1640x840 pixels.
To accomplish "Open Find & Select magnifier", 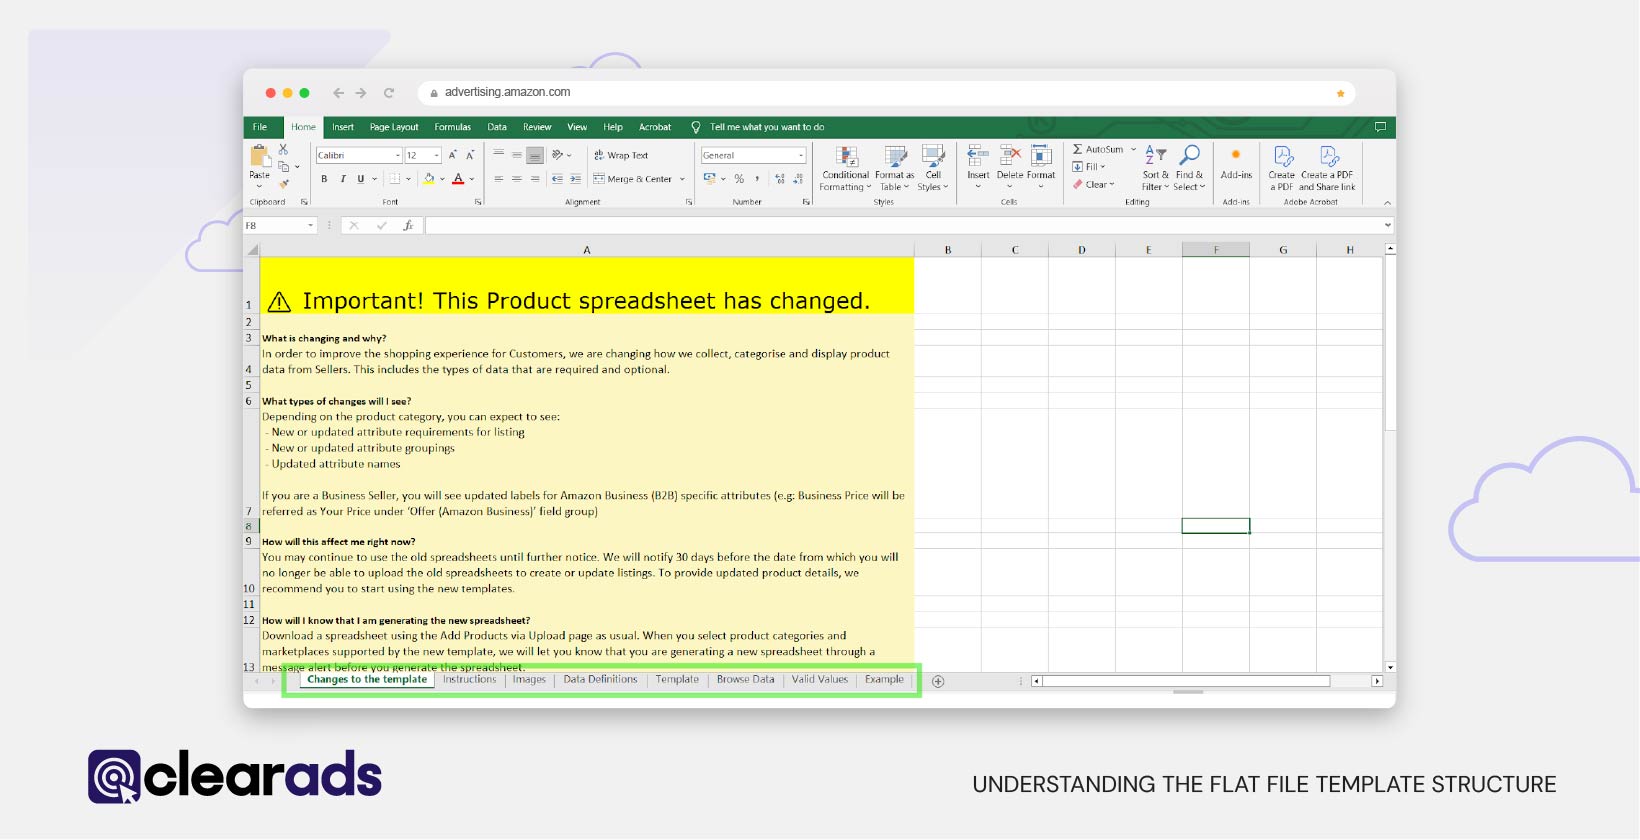I will (1189, 168).
